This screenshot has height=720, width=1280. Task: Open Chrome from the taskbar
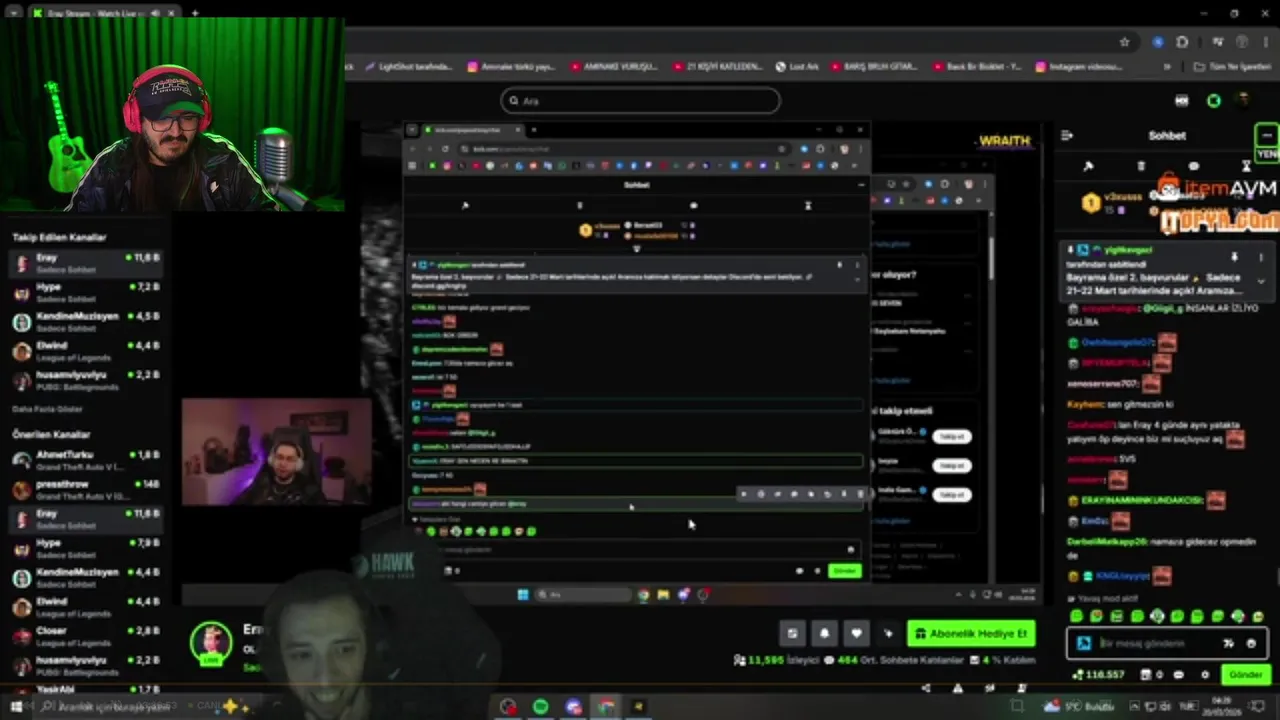[x=605, y=707]
